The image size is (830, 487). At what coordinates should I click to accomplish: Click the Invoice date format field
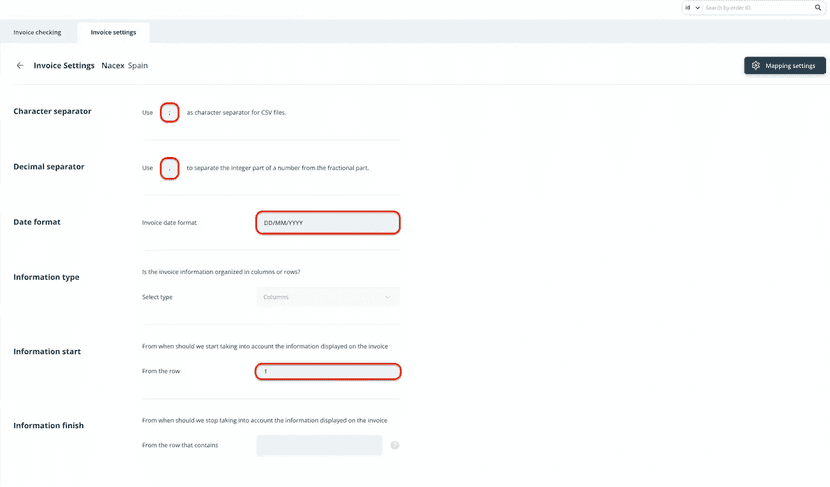tap(328, 222)
